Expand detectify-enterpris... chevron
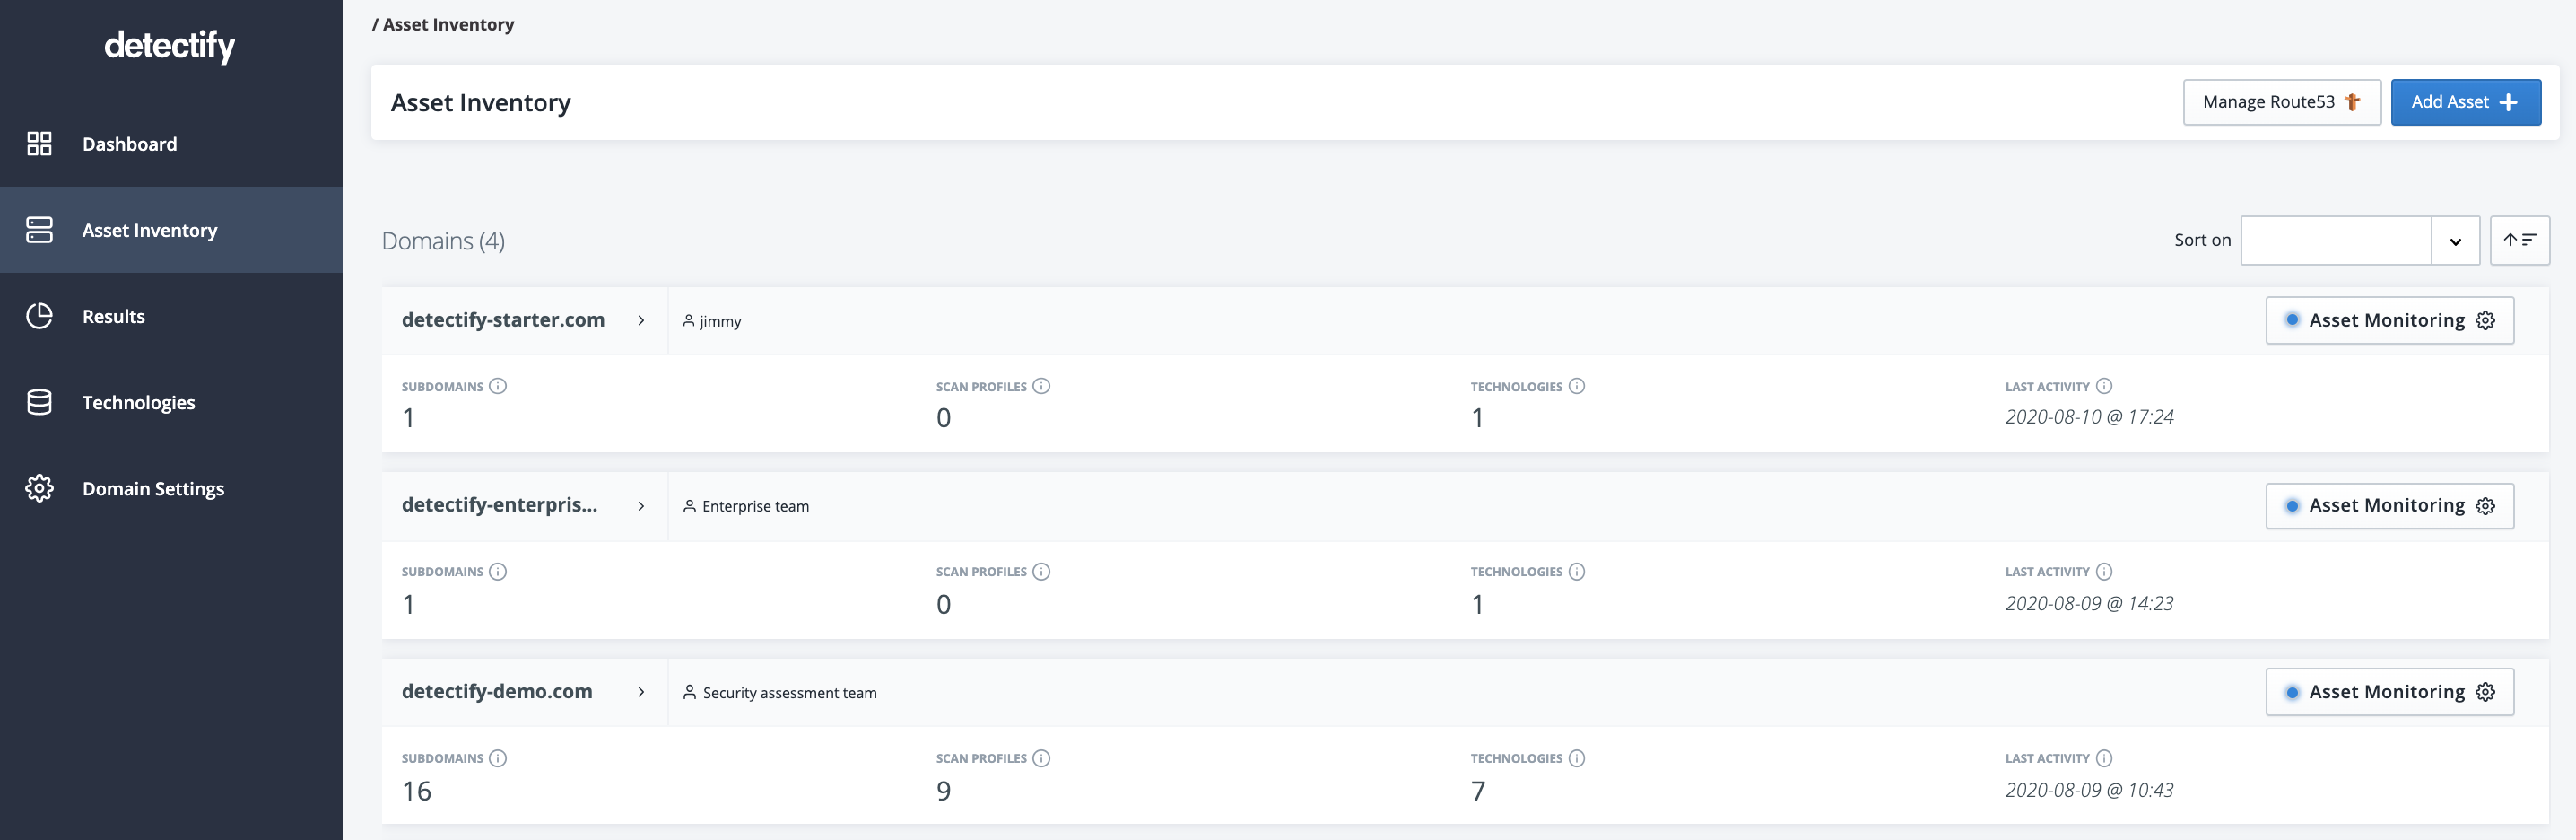 [x=641, y=506]
